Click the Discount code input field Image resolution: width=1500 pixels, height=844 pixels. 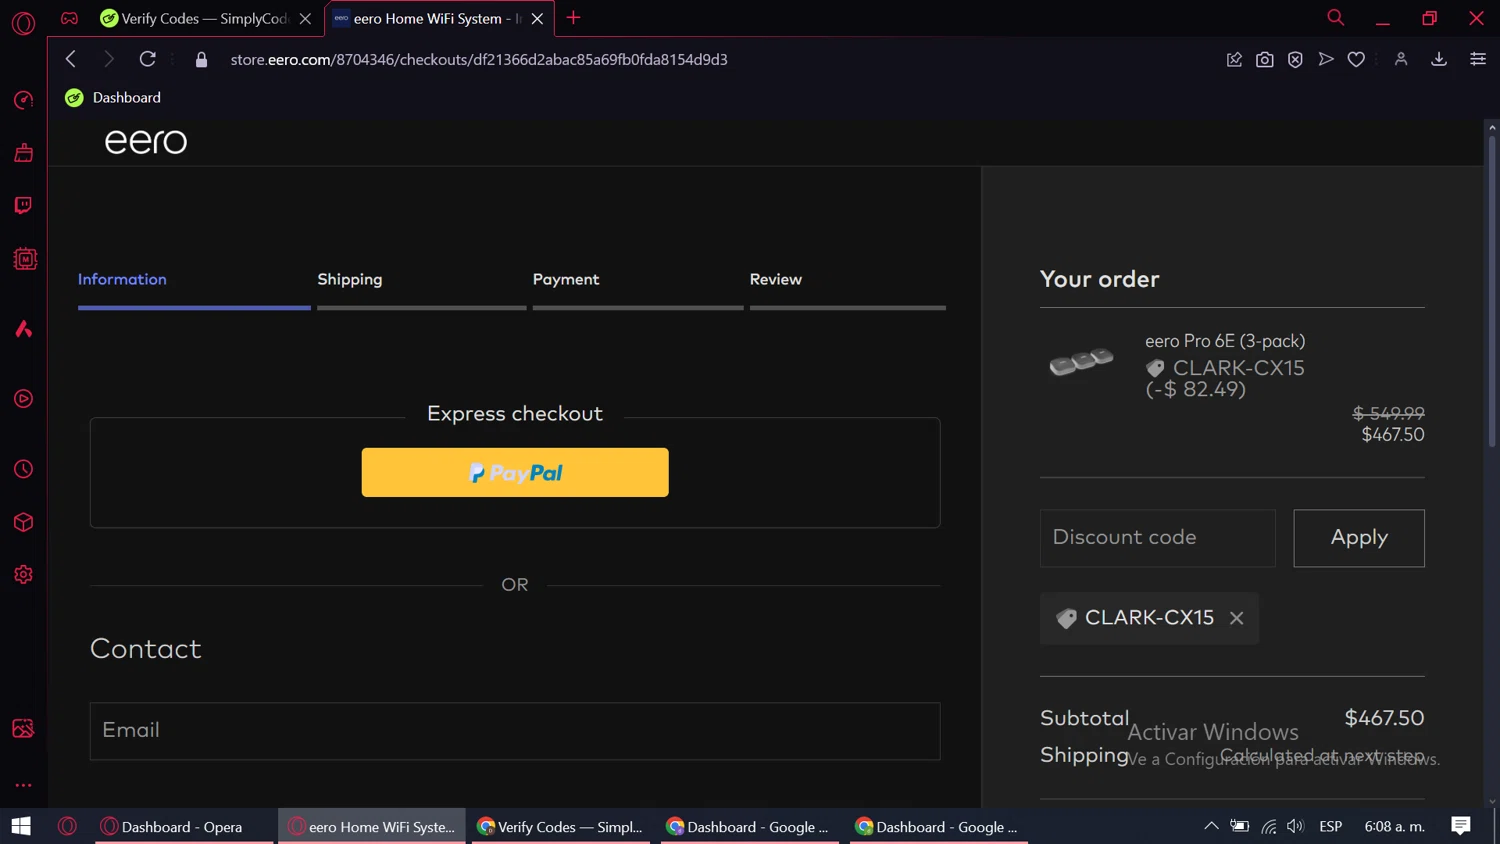coord(1157,538)
